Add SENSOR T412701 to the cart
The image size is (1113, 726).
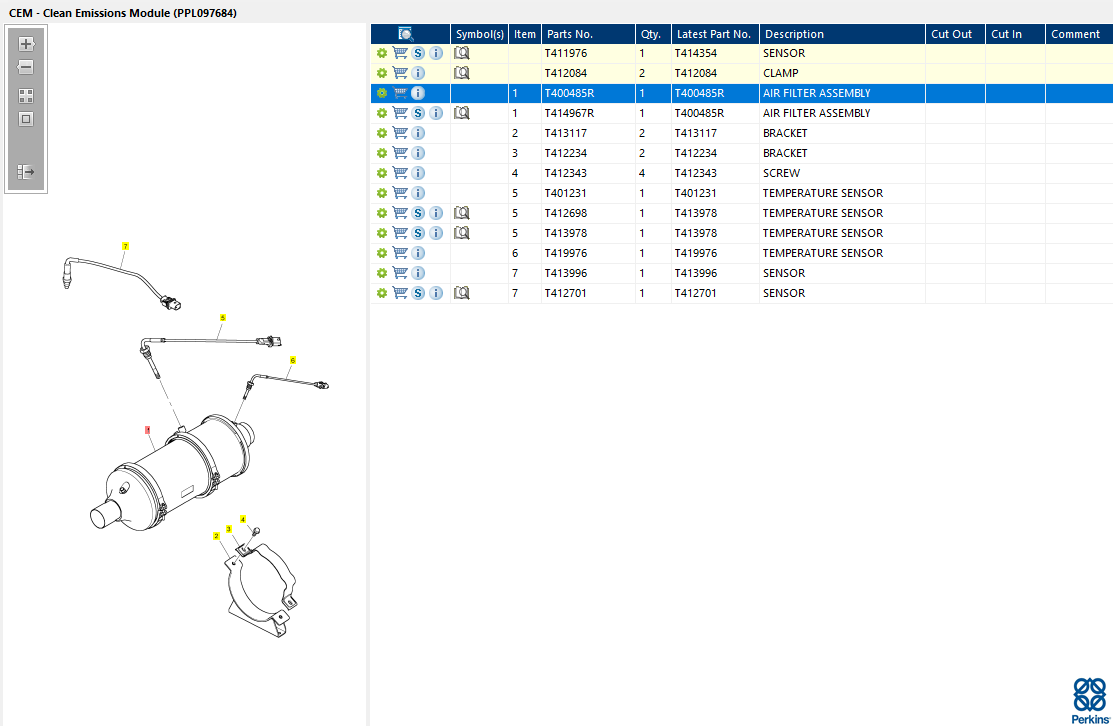[x=400, y=293]
